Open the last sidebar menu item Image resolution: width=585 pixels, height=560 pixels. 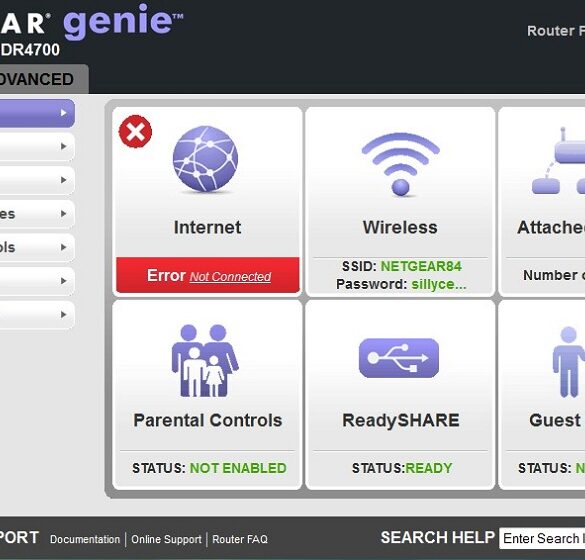(x=37, y=315)
